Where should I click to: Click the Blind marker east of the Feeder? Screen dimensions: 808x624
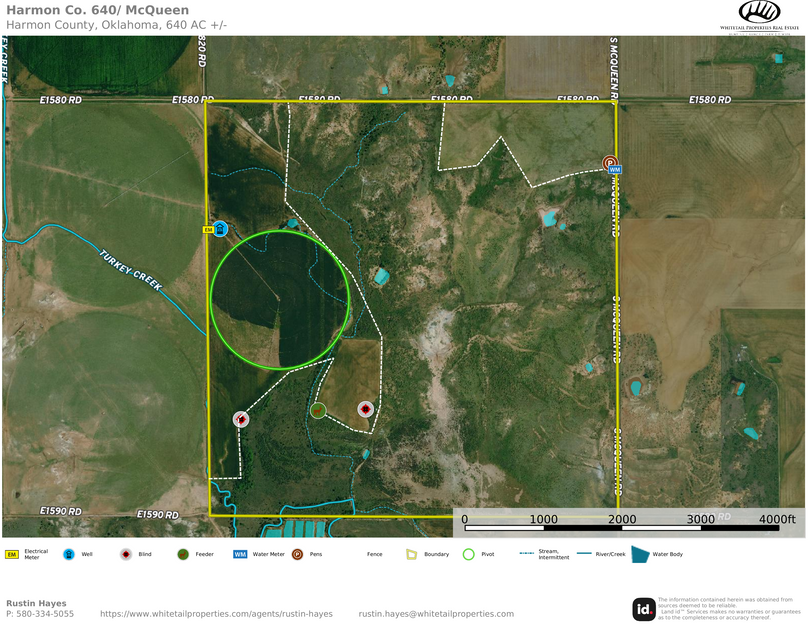coord(366,409)
